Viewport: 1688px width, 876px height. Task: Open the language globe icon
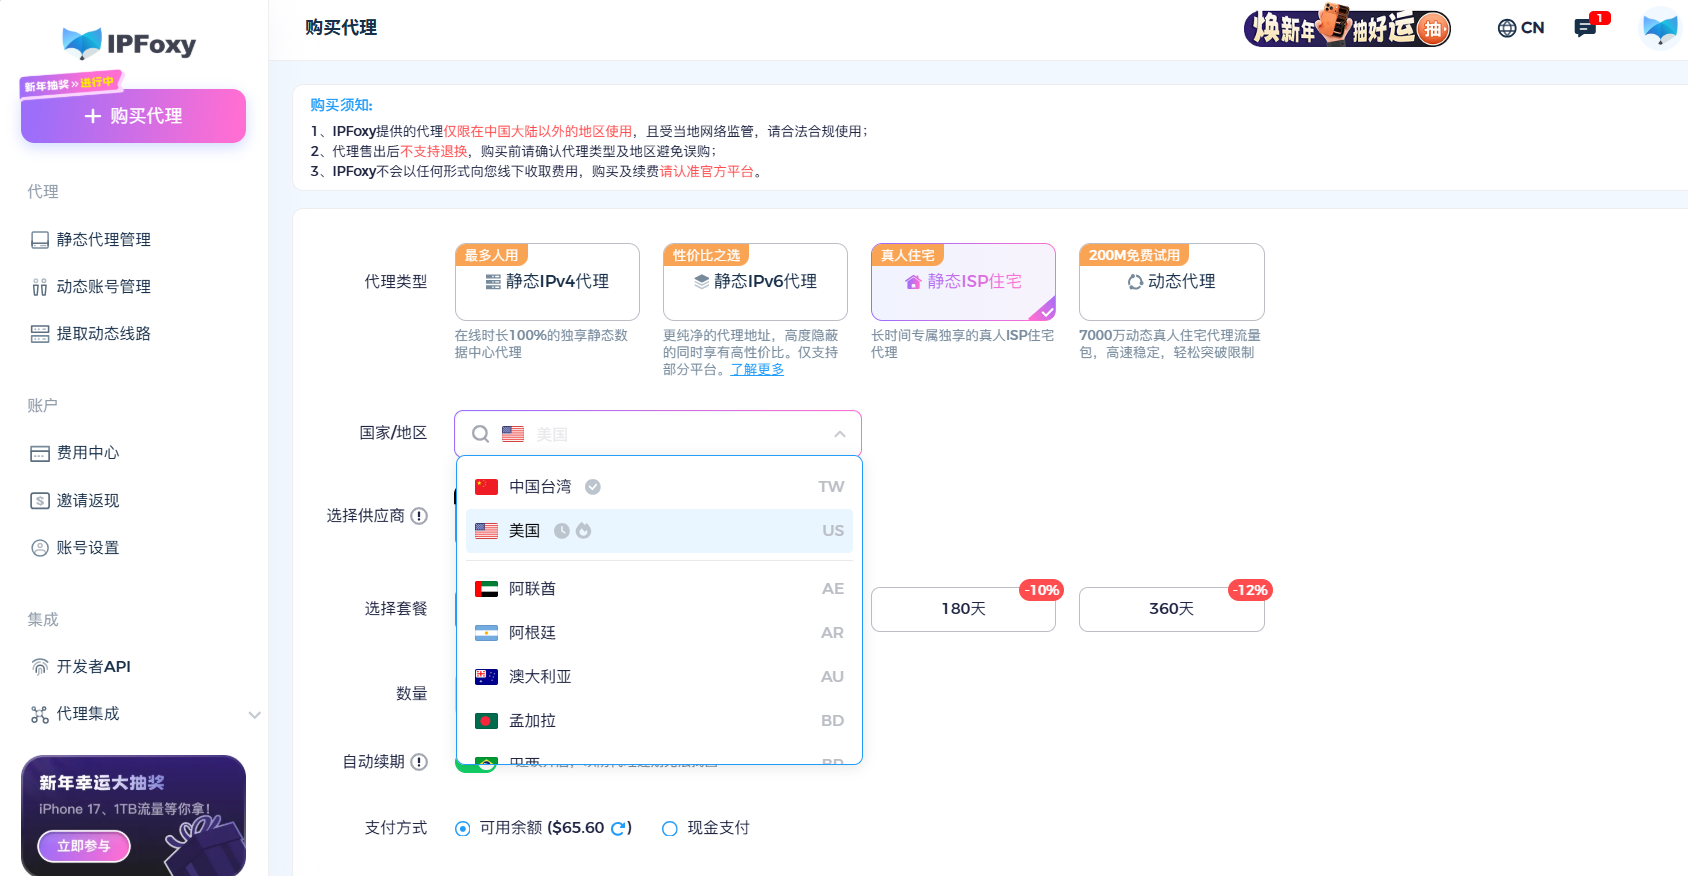coord(1506,28)
